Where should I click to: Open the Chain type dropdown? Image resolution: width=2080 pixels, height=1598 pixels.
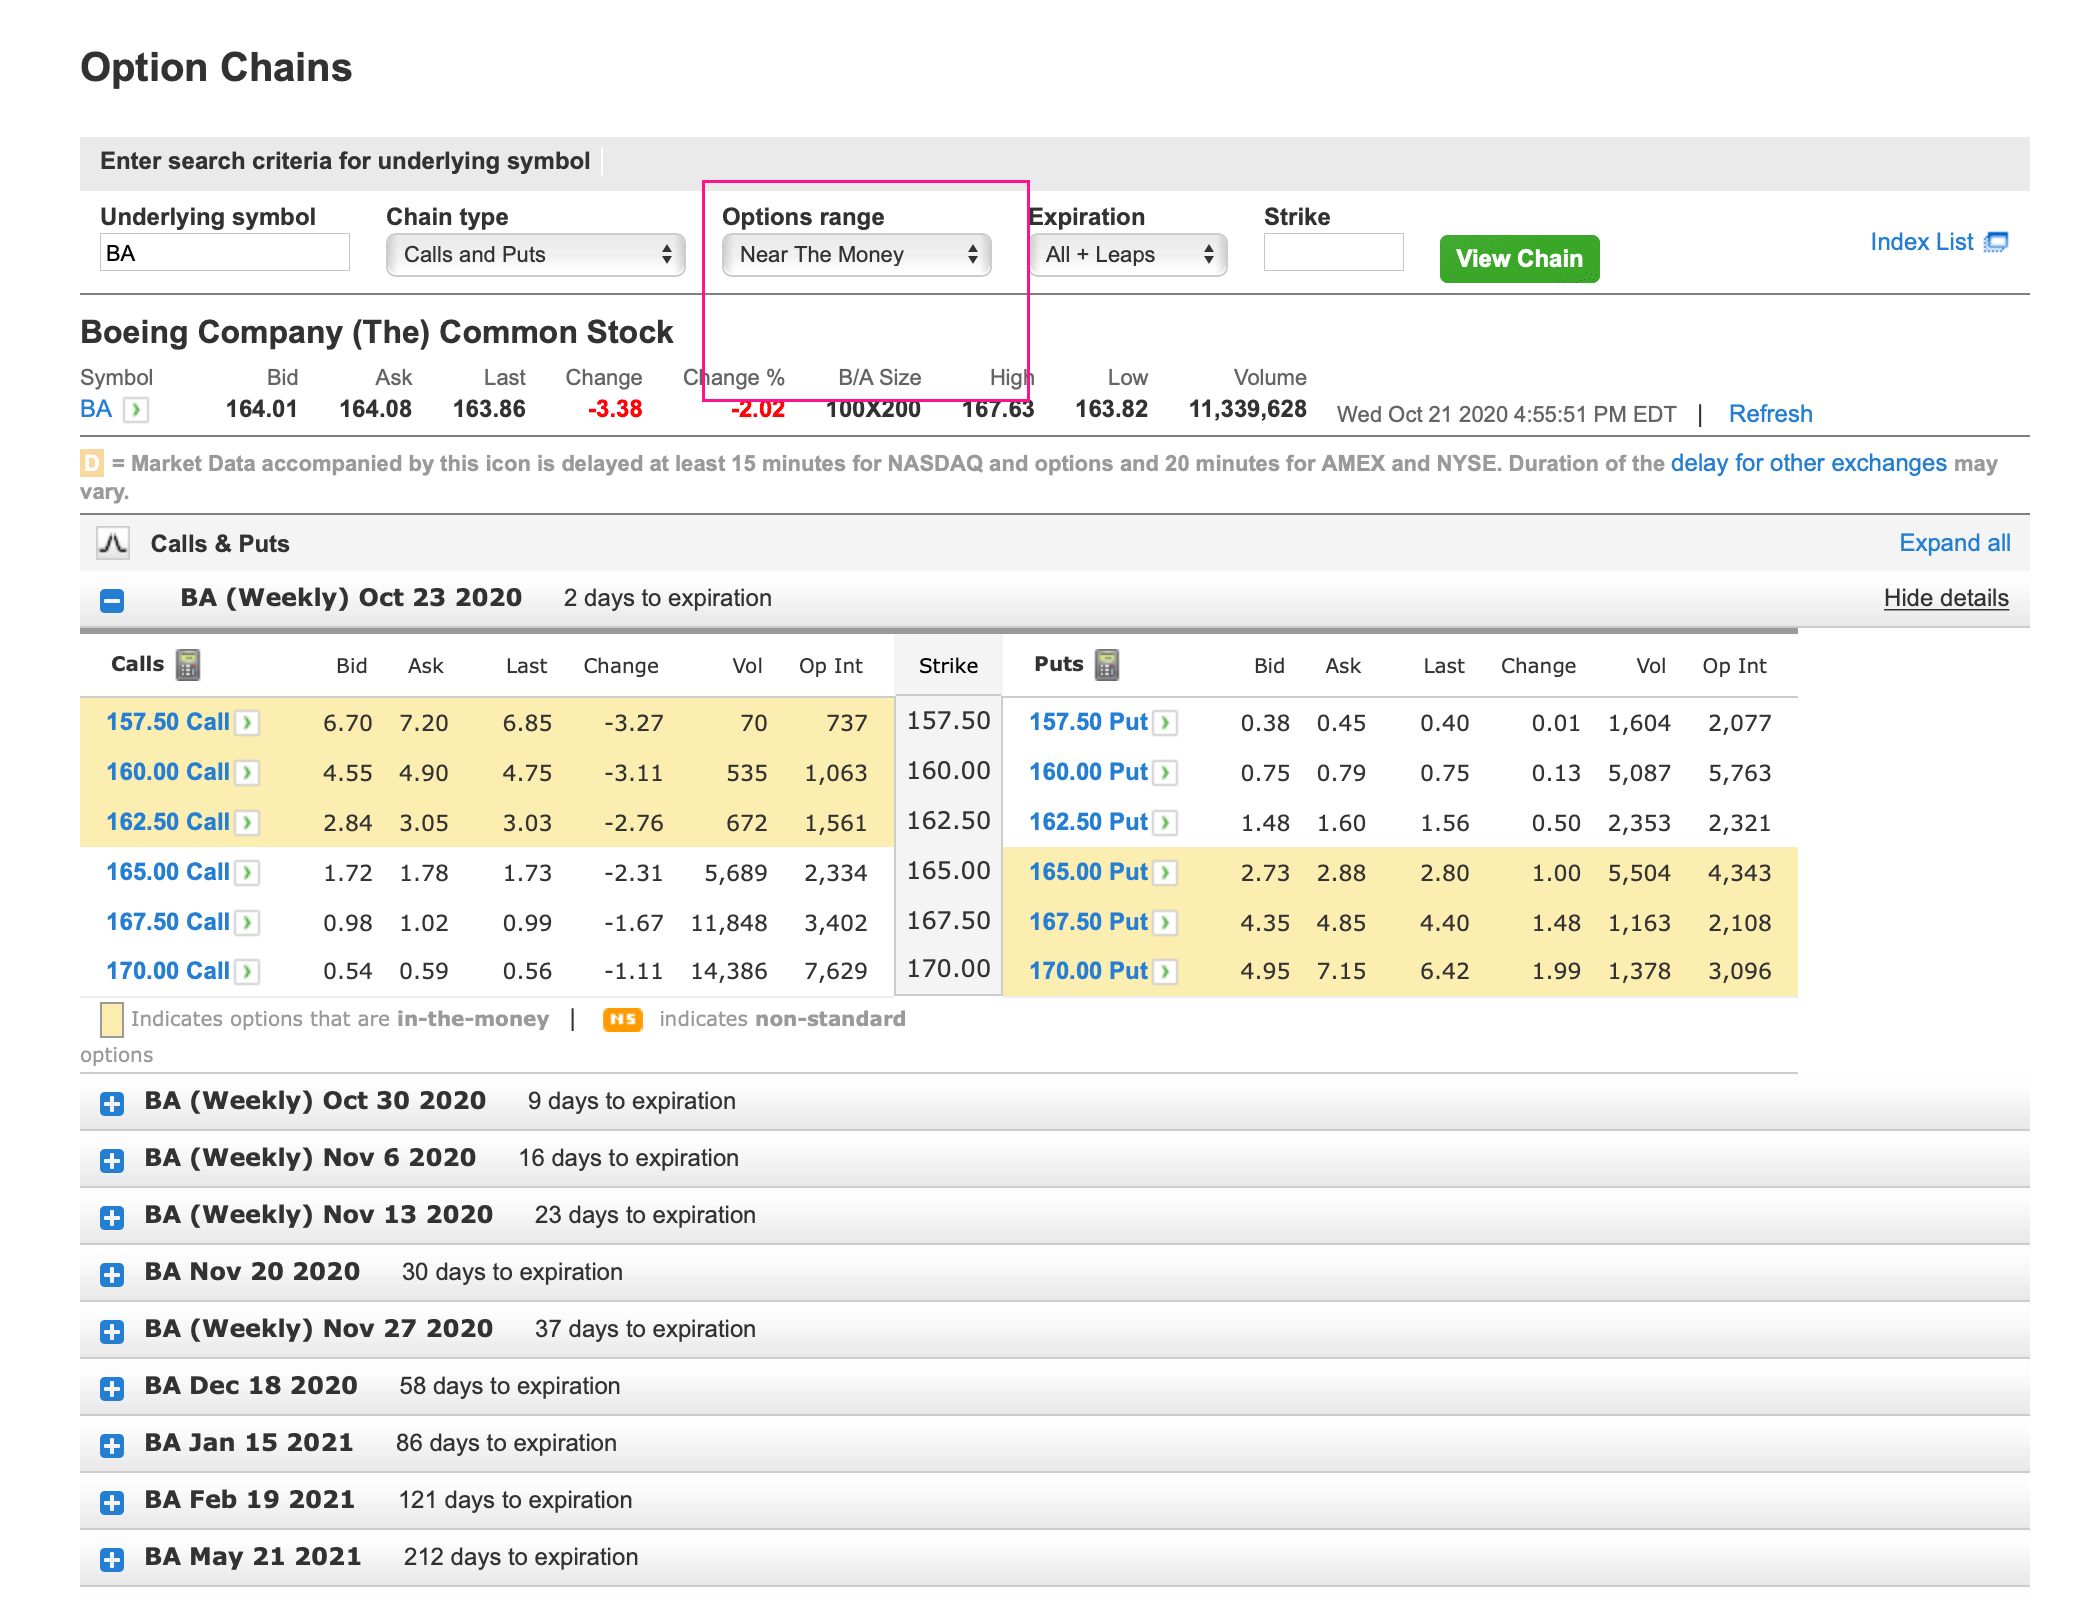tap(529, 255)
